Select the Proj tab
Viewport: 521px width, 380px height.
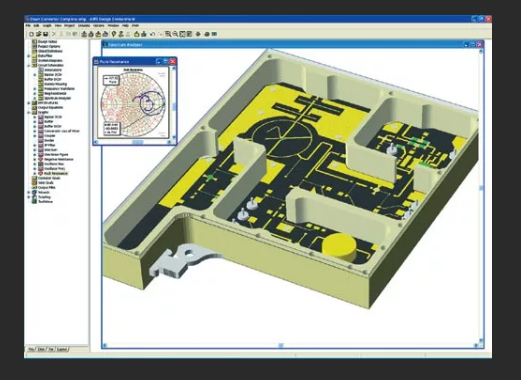click(31, 349)
